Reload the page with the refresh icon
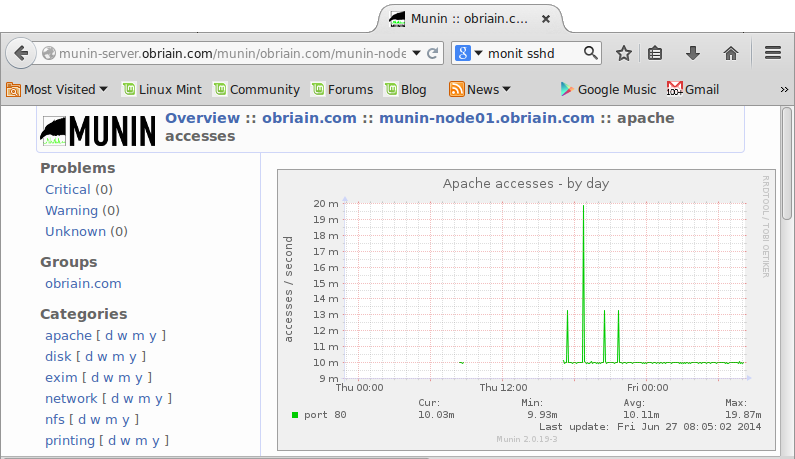 [x=432, y=53]
